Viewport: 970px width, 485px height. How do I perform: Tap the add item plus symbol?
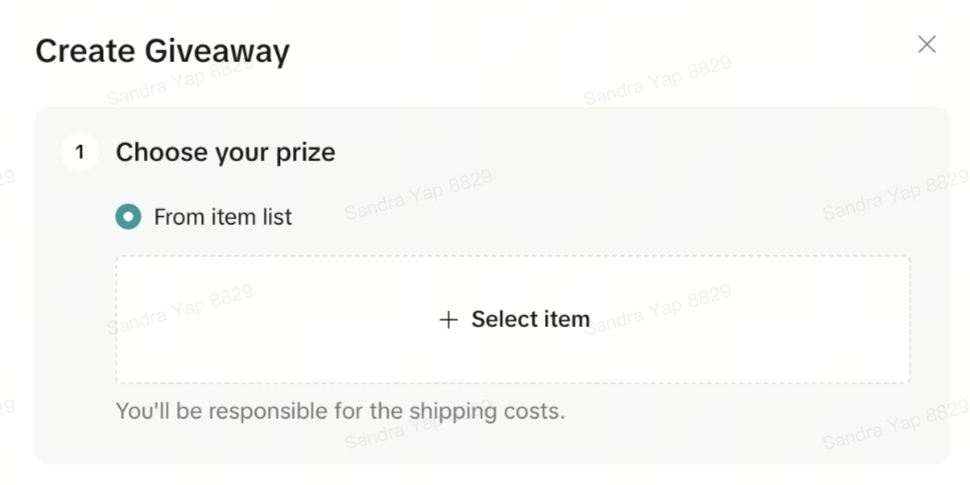coord(449,320)
